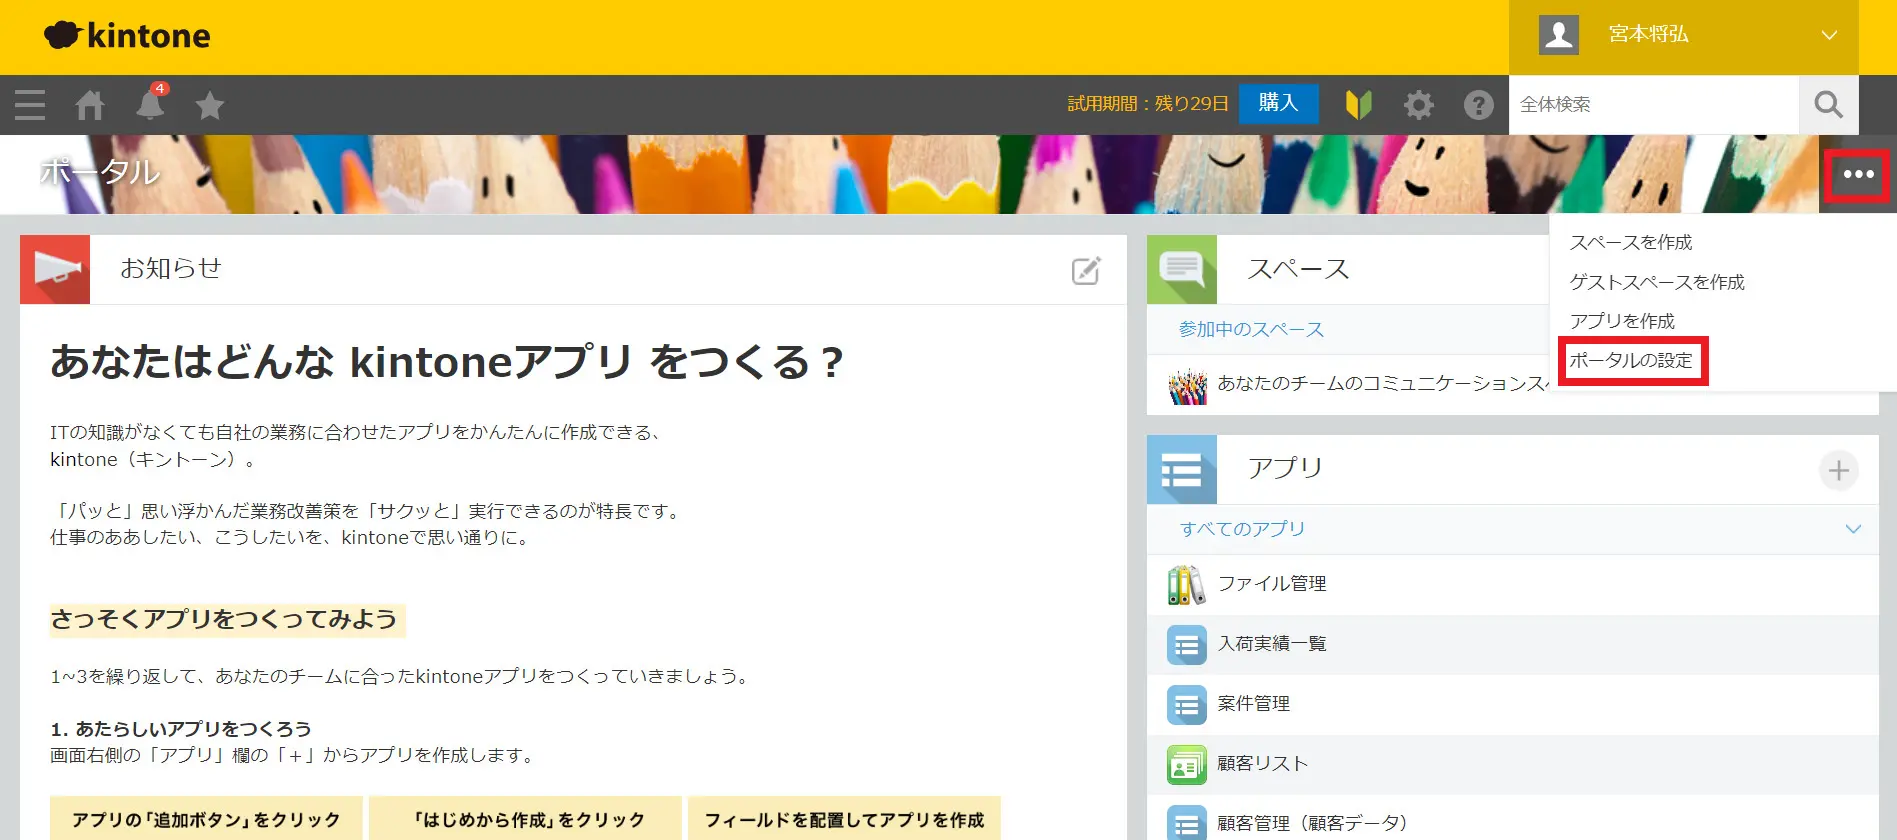This screenshot has height=840, width=1897.
Task: Click the 購入 purchase button
Action: [1278, 103]
